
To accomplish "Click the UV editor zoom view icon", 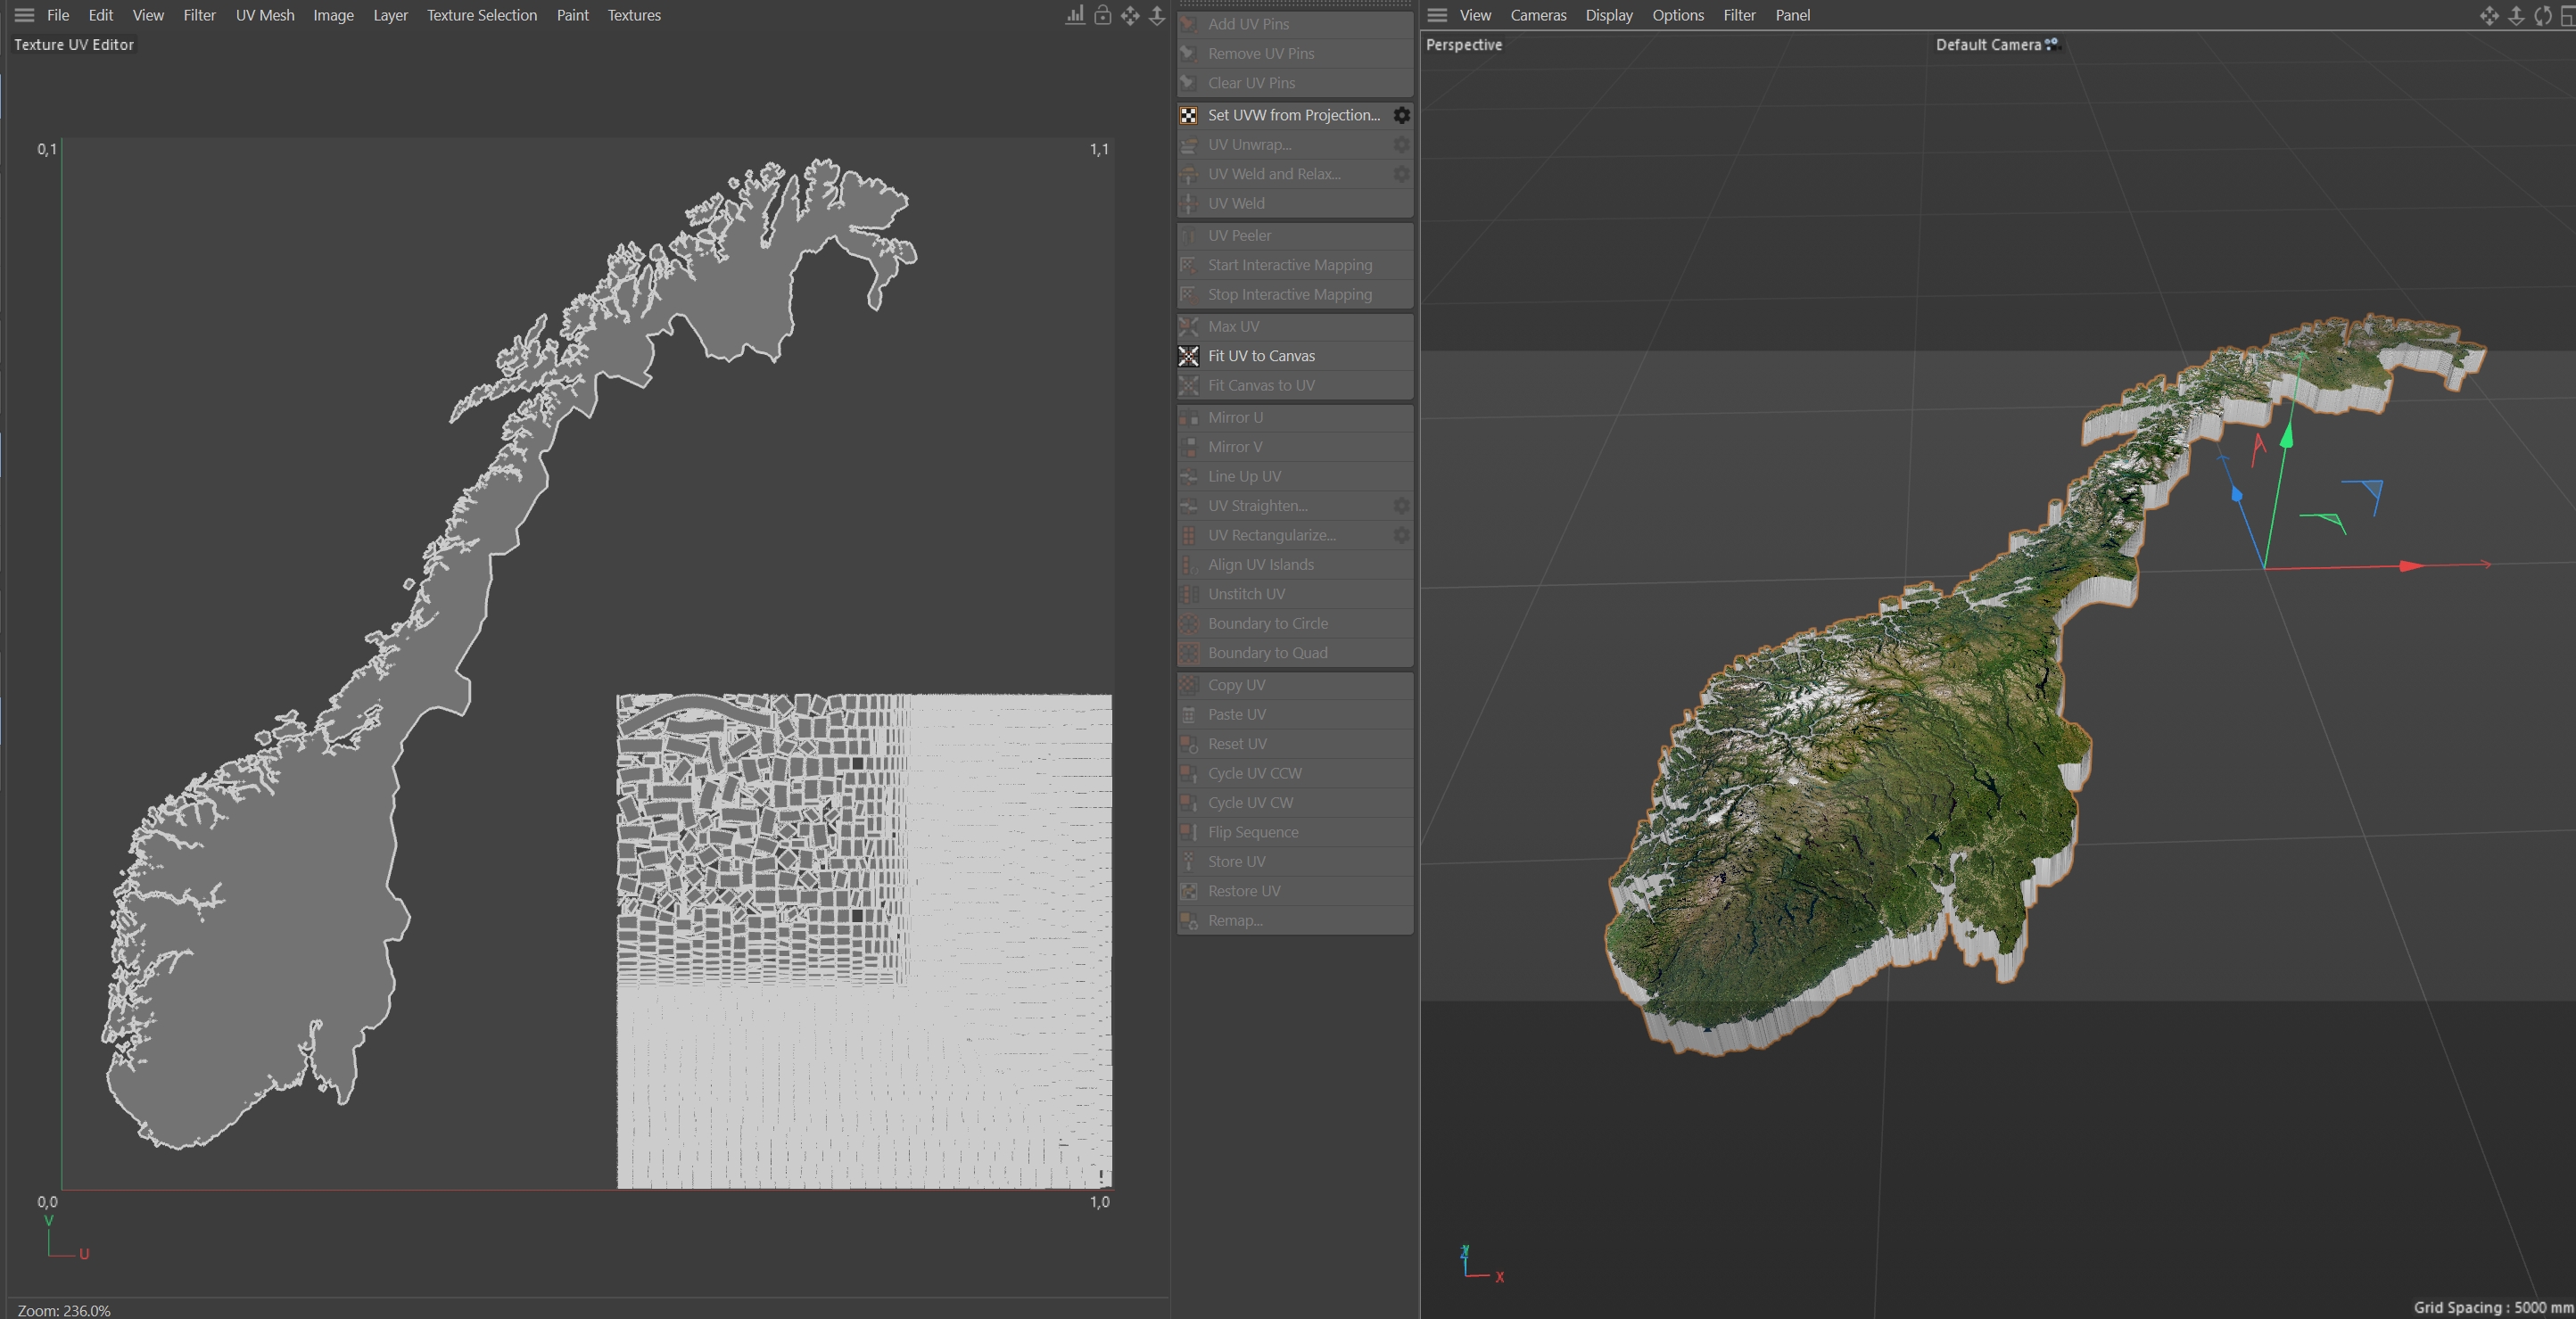I will [x=1157, y=15].
